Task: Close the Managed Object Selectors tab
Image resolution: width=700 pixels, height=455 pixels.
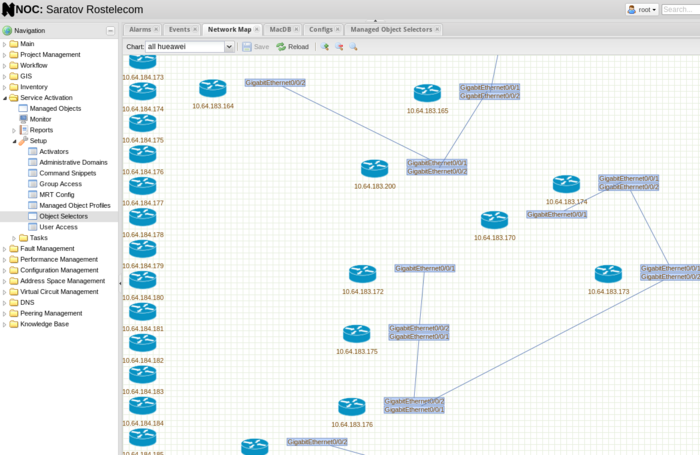Action: point(437,29)
